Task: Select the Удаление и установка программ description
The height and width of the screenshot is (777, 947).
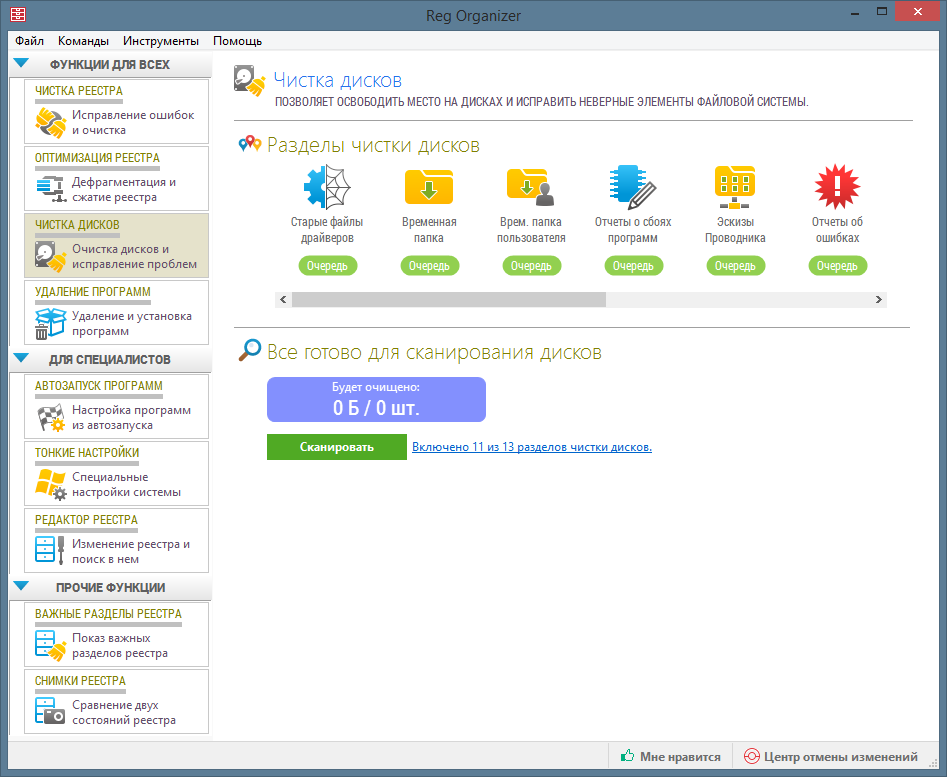Action: (132, 324)
